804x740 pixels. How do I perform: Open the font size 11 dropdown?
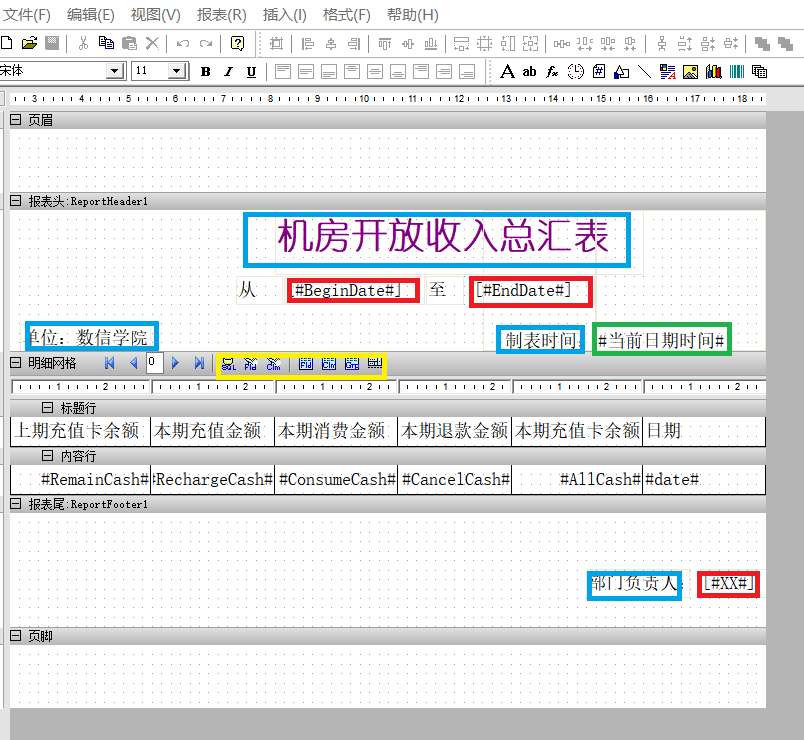(x=173, y=71)
